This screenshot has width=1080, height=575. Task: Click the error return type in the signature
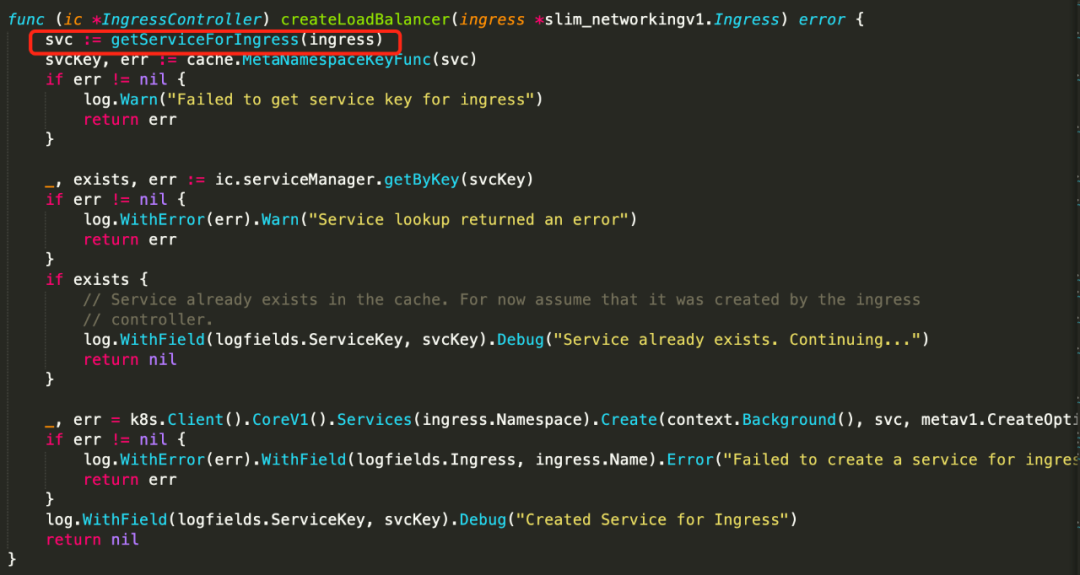[x=822, y=19]
